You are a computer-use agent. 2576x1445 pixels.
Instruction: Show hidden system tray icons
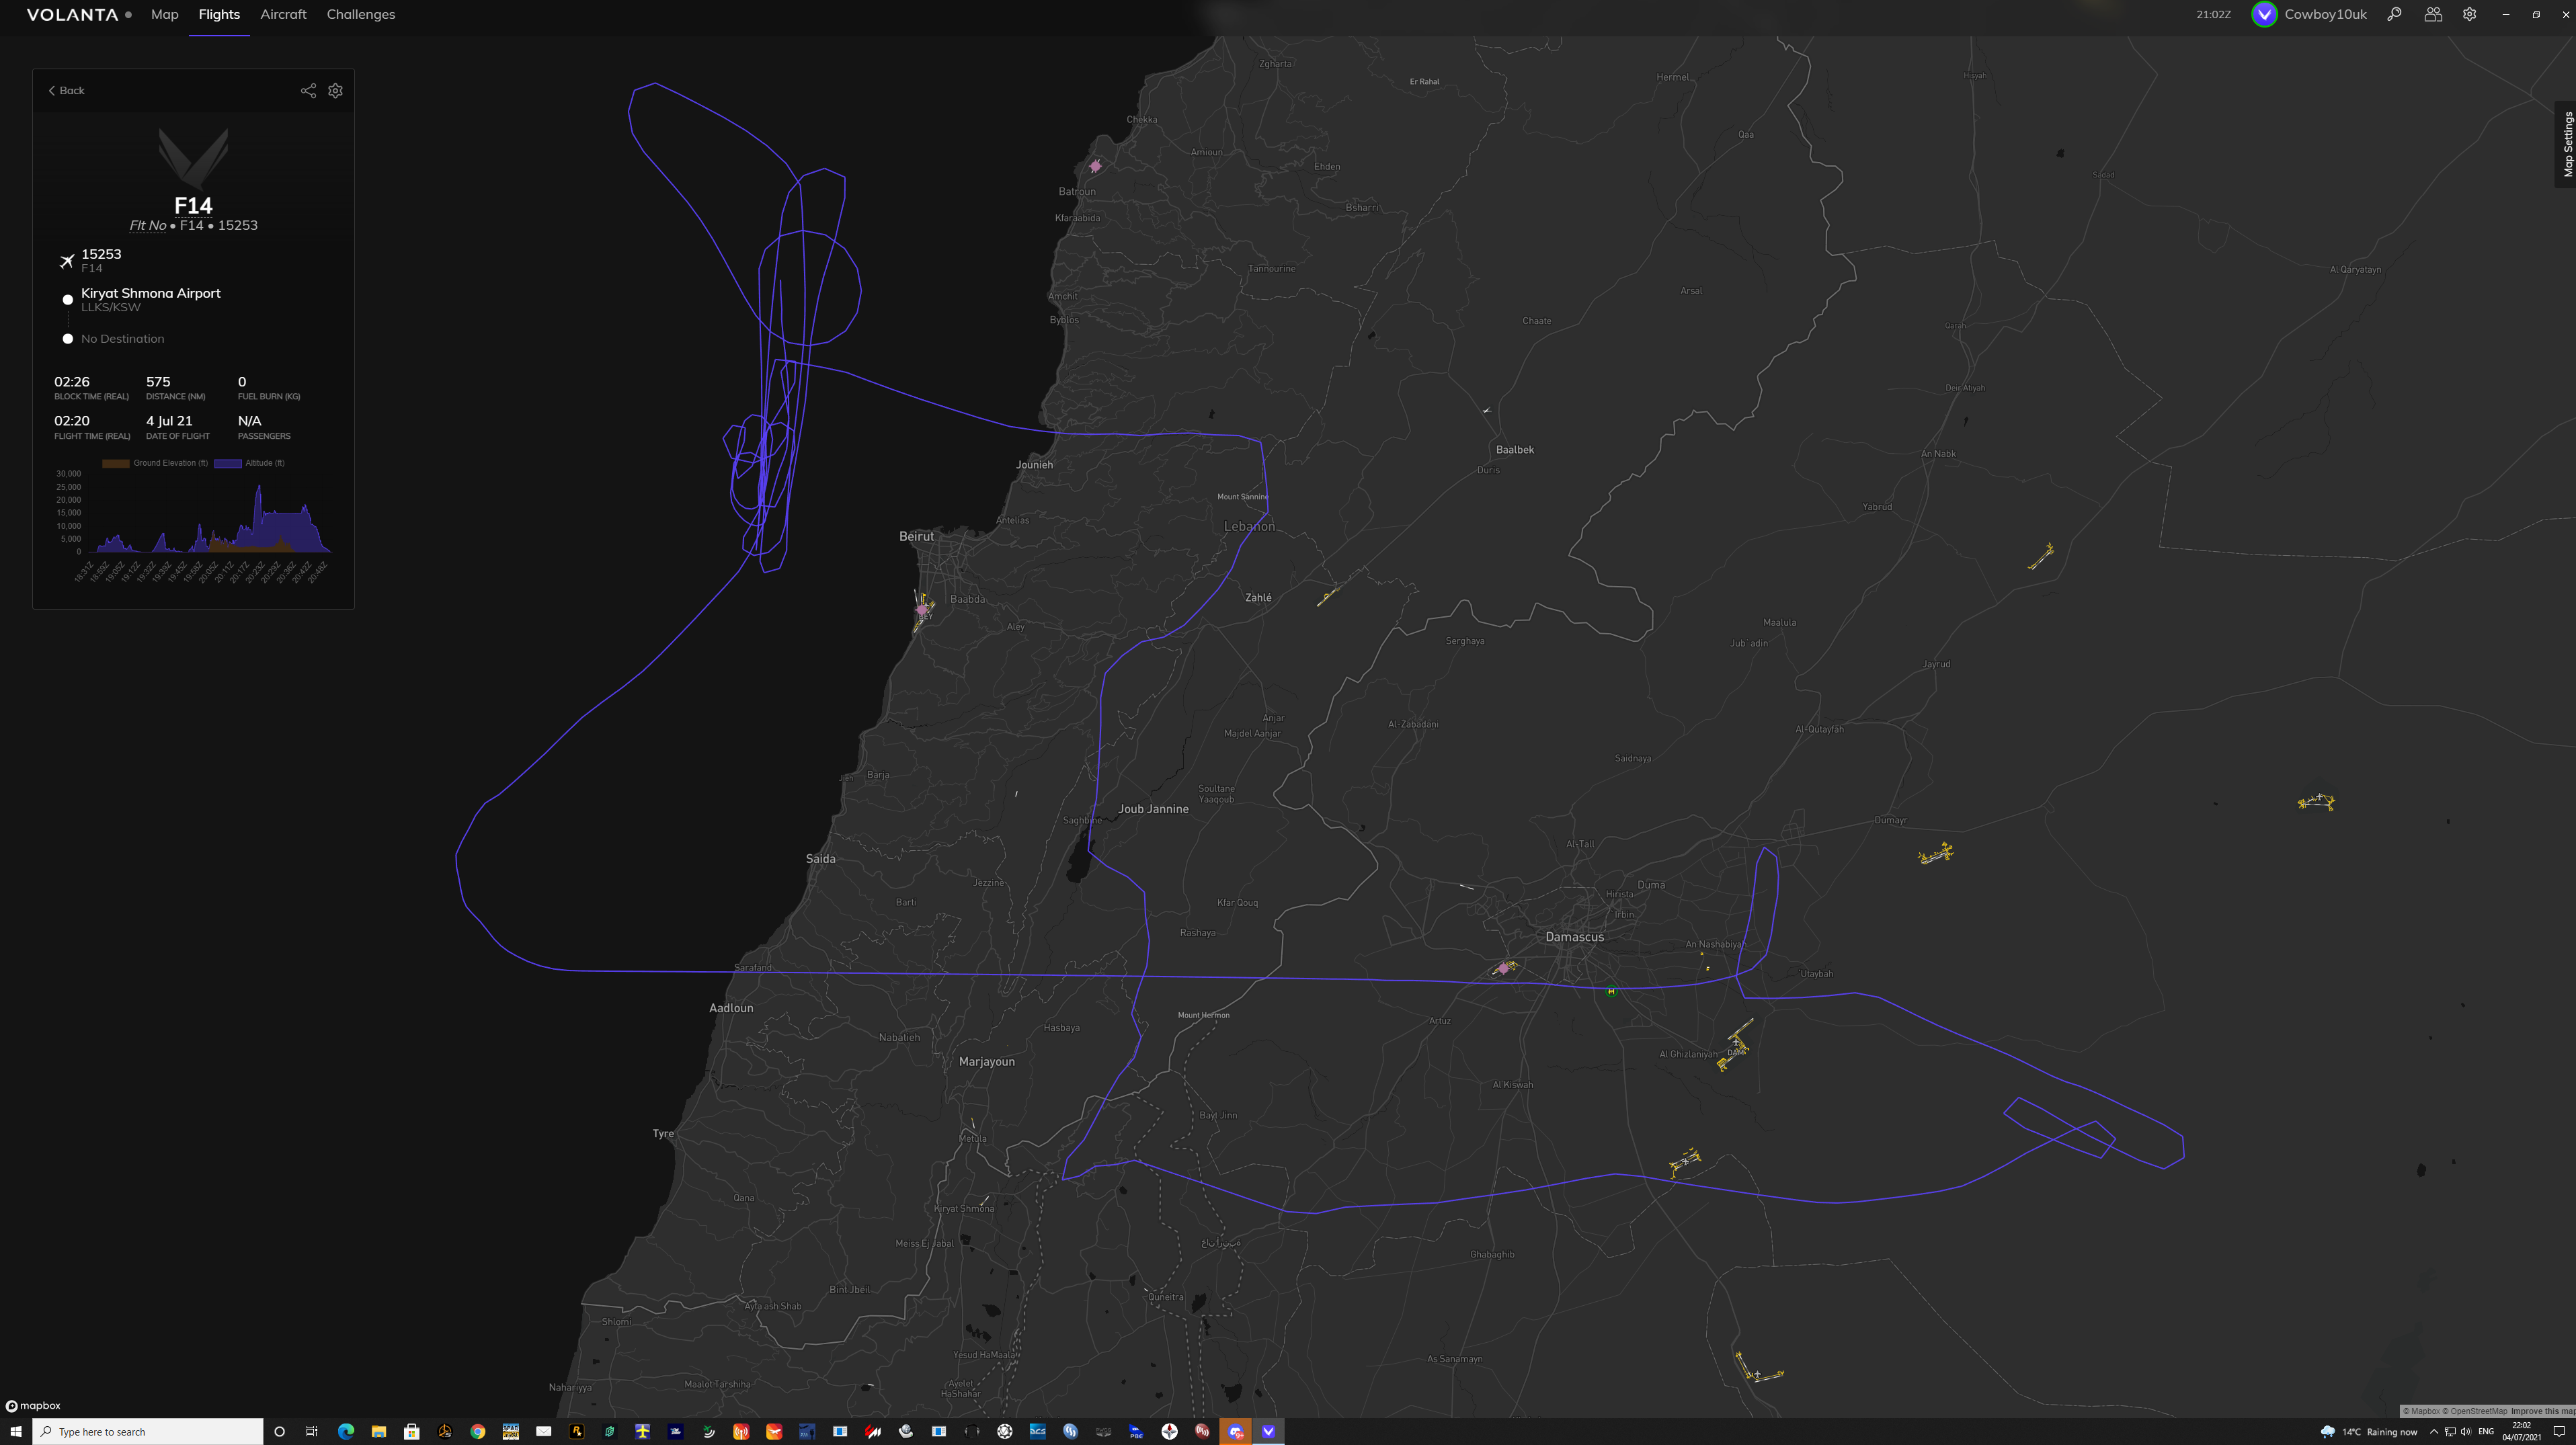pos(2434,1432)
